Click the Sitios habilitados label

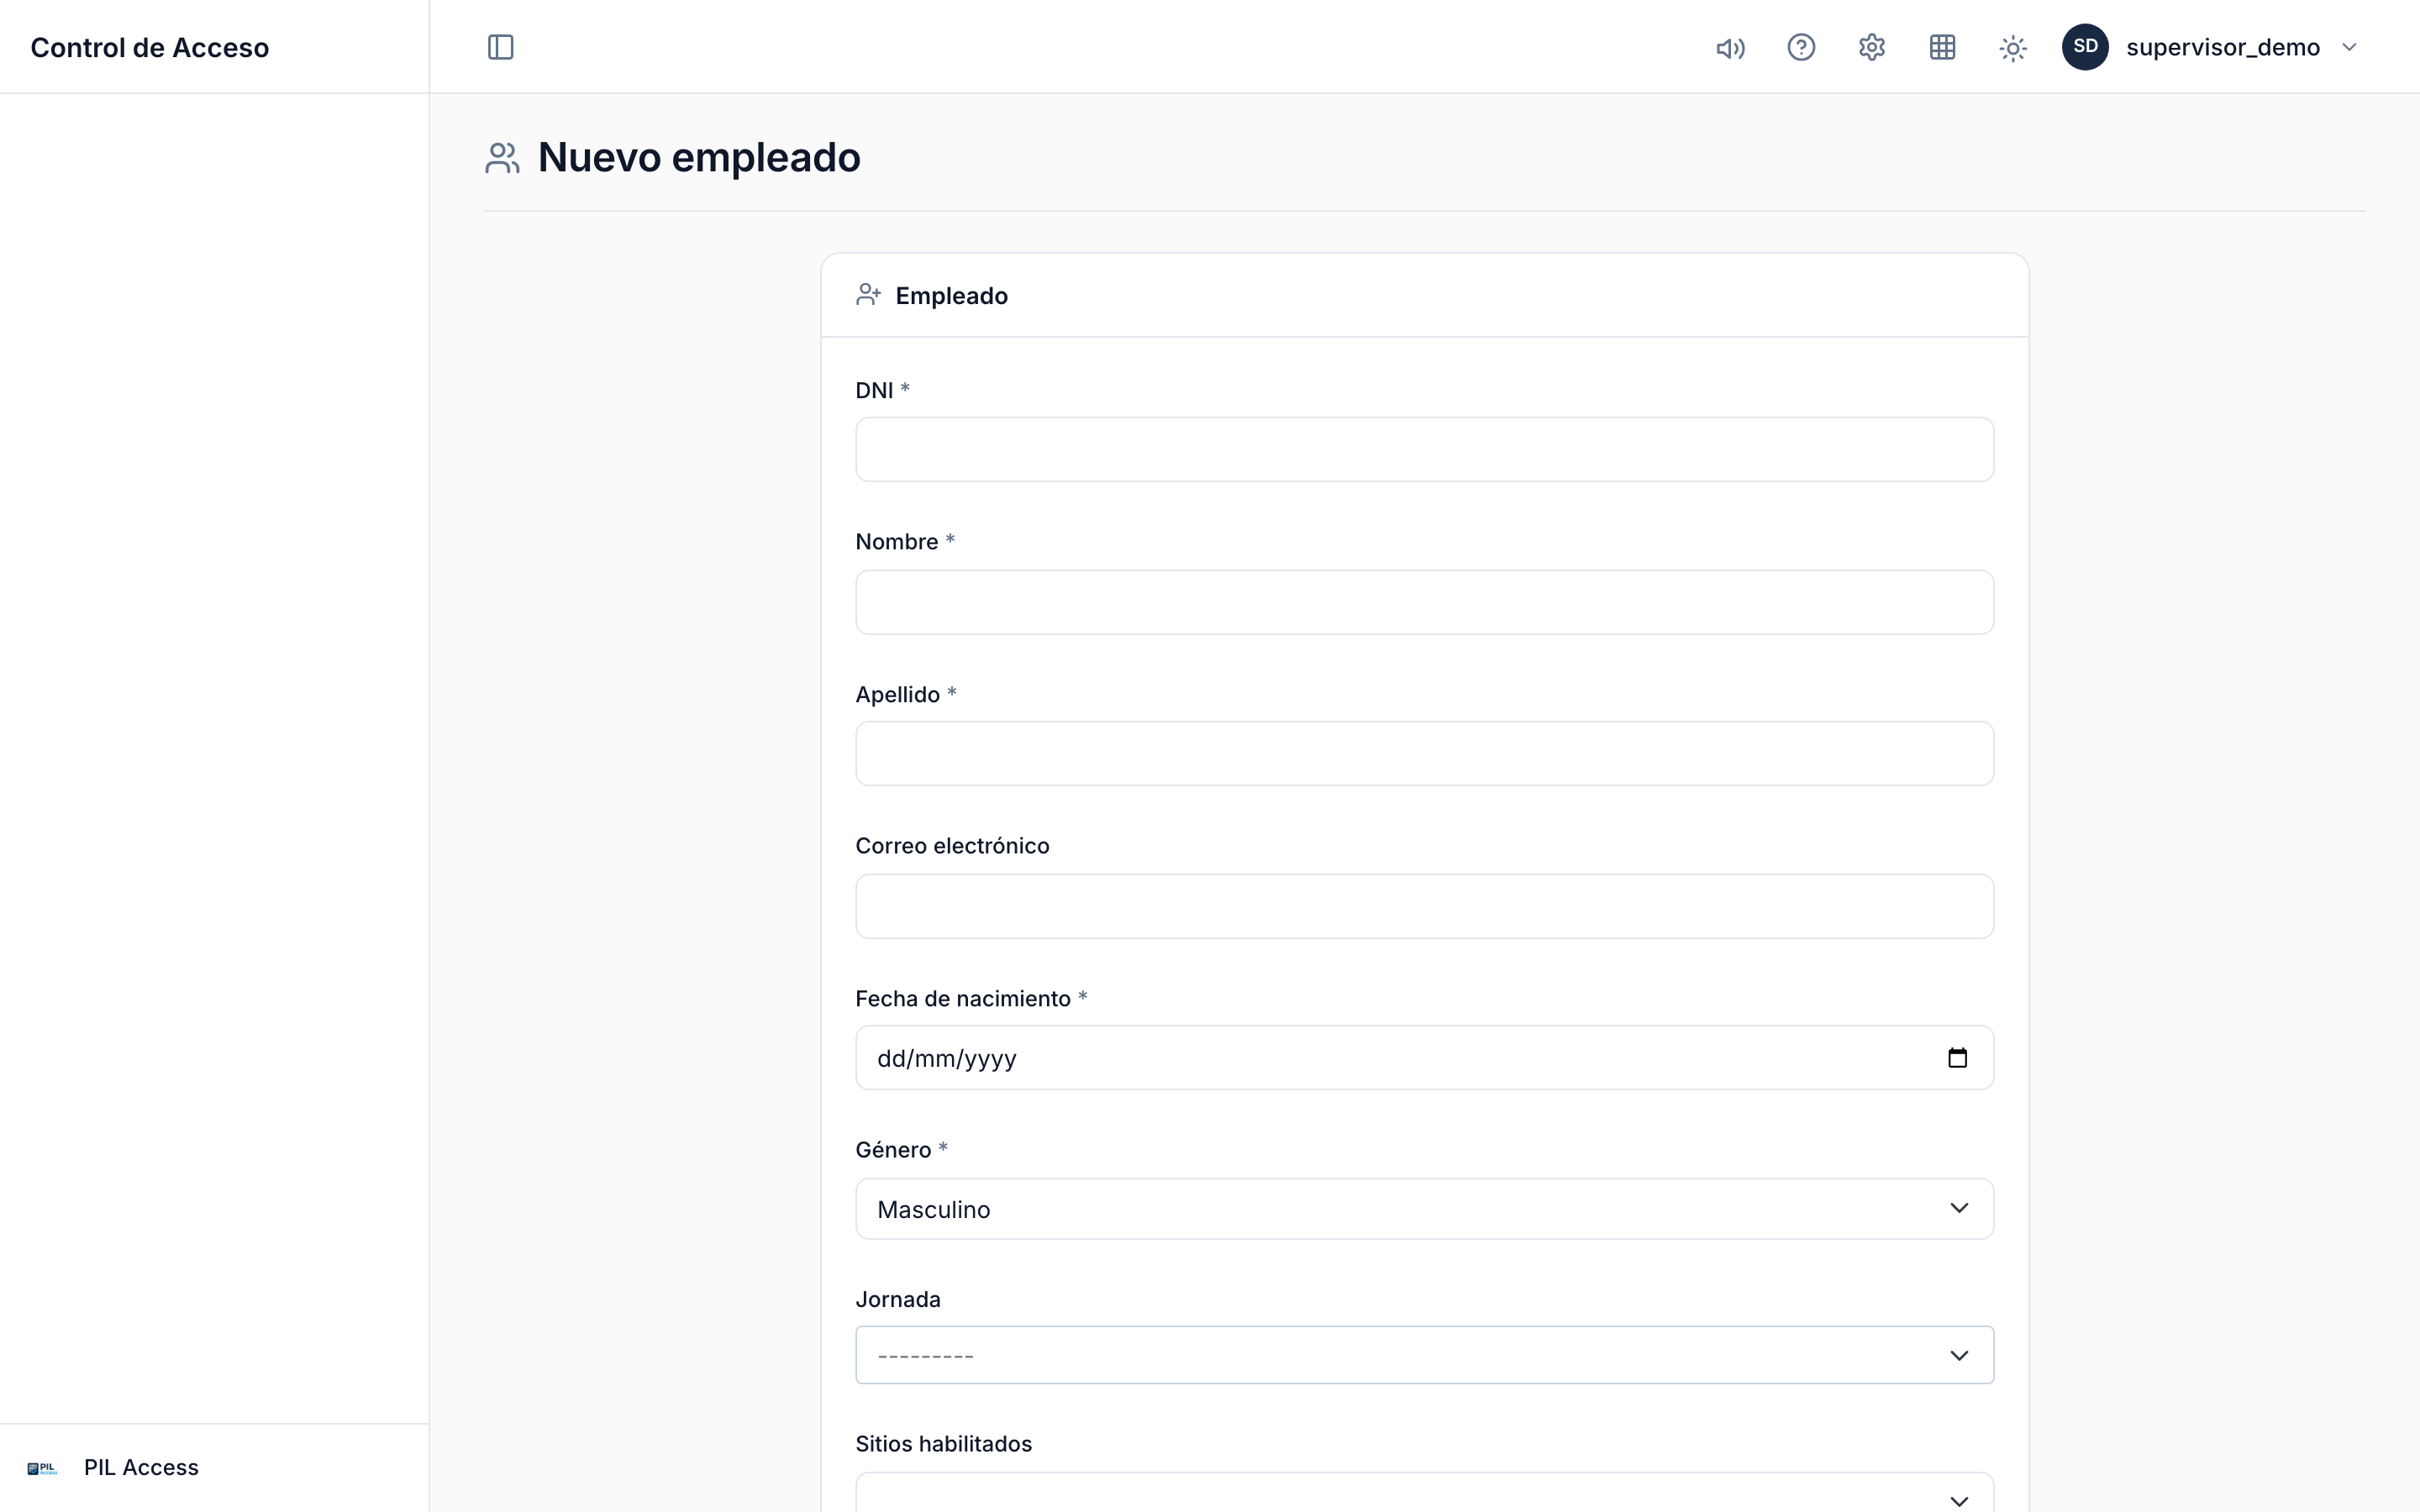pos(943,1444)
